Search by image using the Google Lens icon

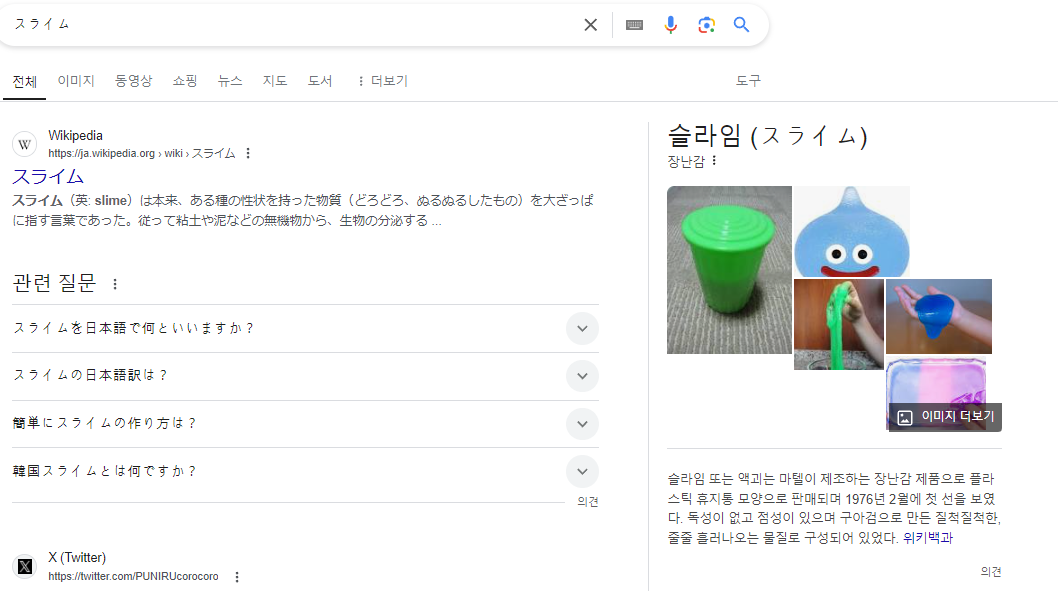[706, 24]
